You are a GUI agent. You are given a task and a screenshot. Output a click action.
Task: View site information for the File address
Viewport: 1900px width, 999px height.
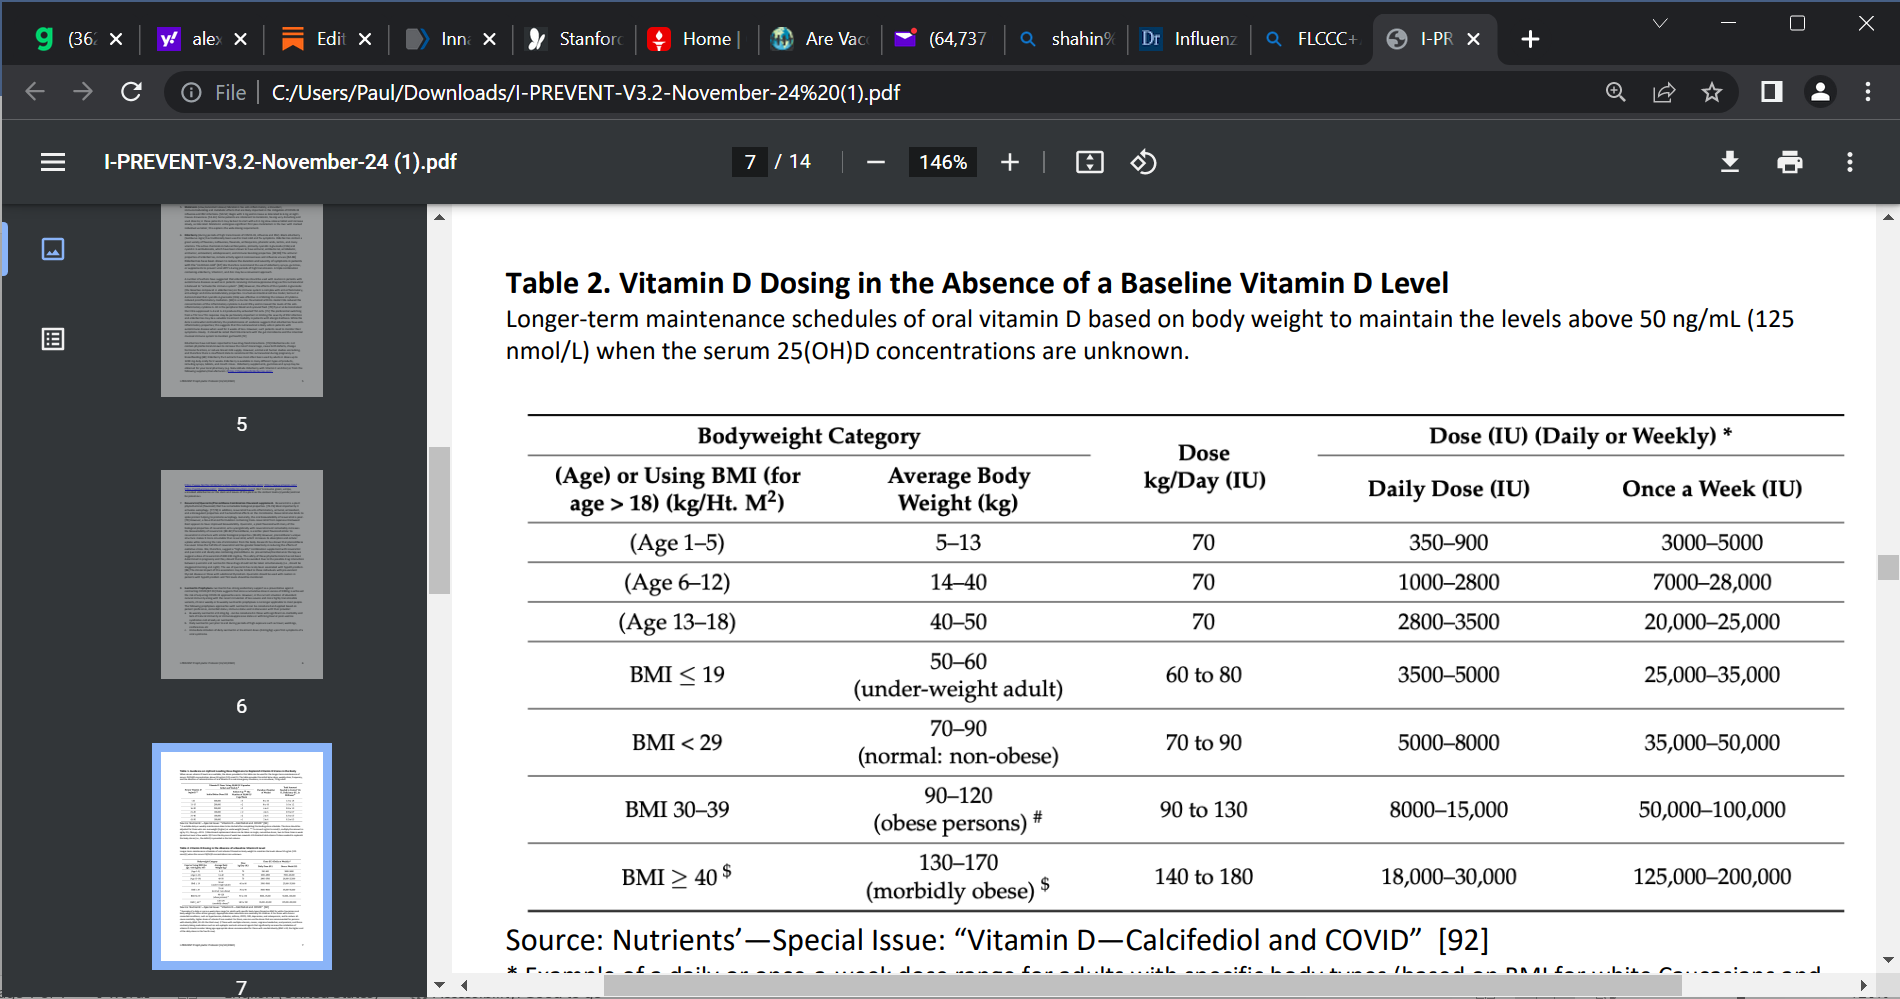[x=191, y=93]
